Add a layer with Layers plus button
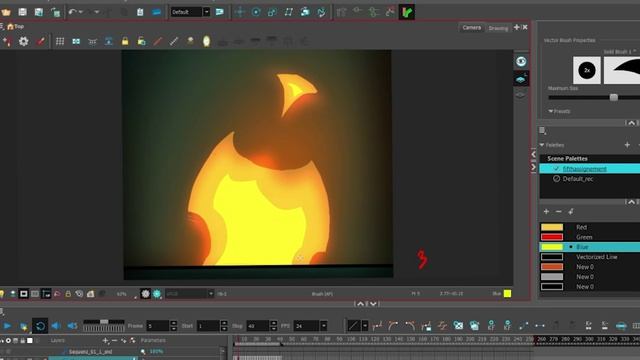 [x=105, y=340]
